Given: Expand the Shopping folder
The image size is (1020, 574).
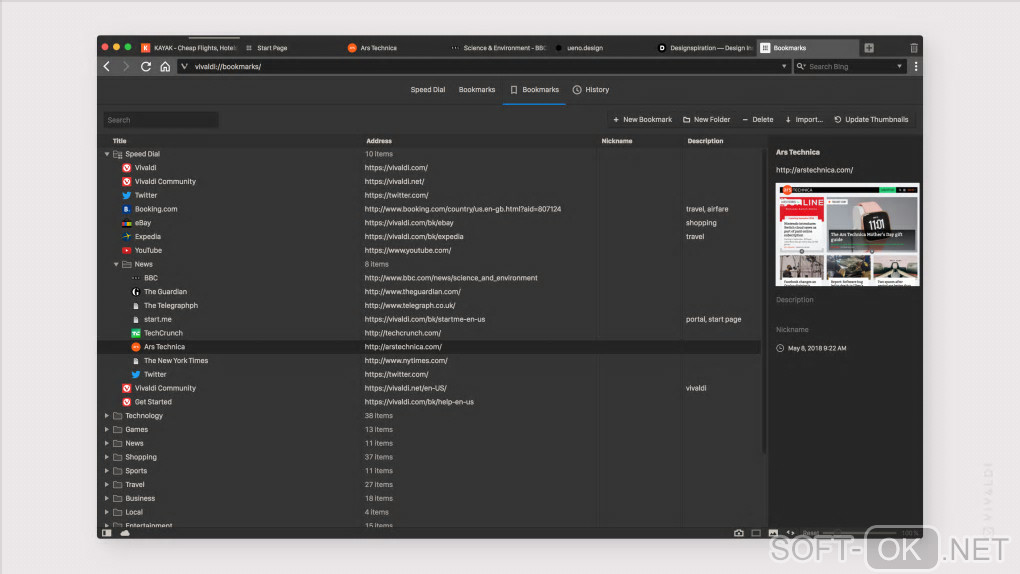Looking at the screenshot, I should click(107, 457).
